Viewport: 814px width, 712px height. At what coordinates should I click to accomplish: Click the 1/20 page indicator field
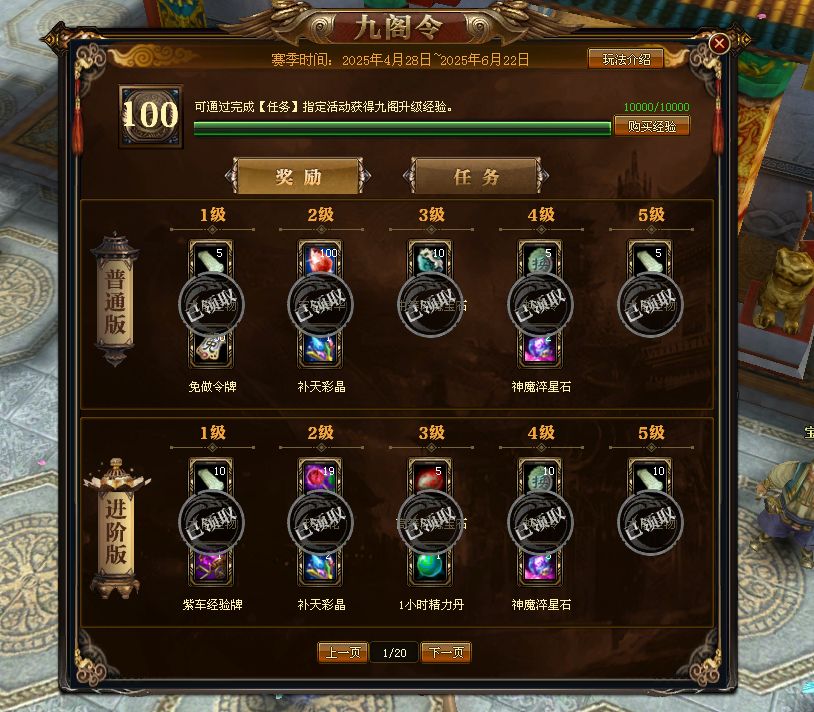pos(395,652)
